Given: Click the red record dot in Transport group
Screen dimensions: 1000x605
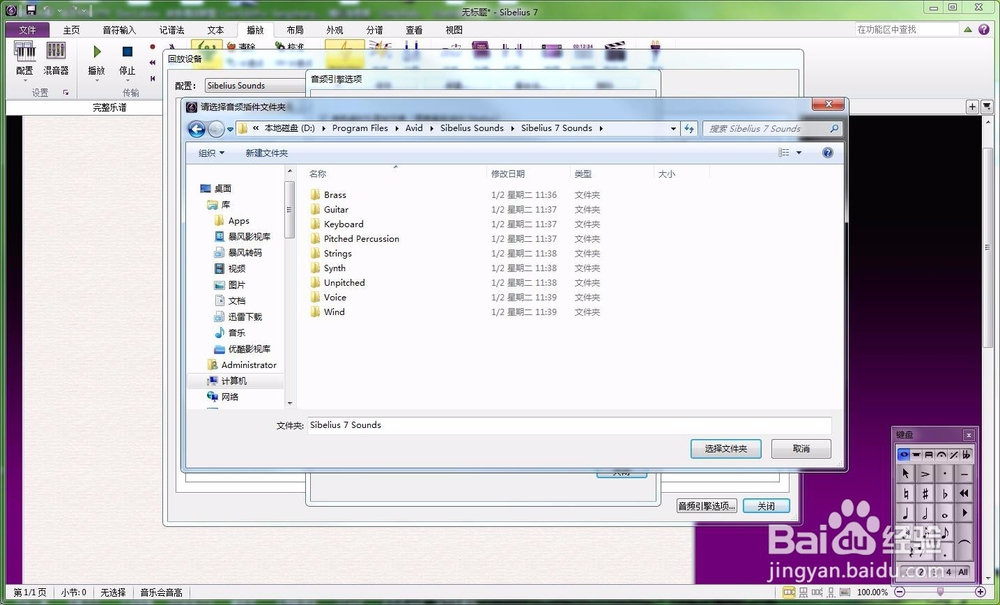Looking at the screenshot, I should point(152,47).
